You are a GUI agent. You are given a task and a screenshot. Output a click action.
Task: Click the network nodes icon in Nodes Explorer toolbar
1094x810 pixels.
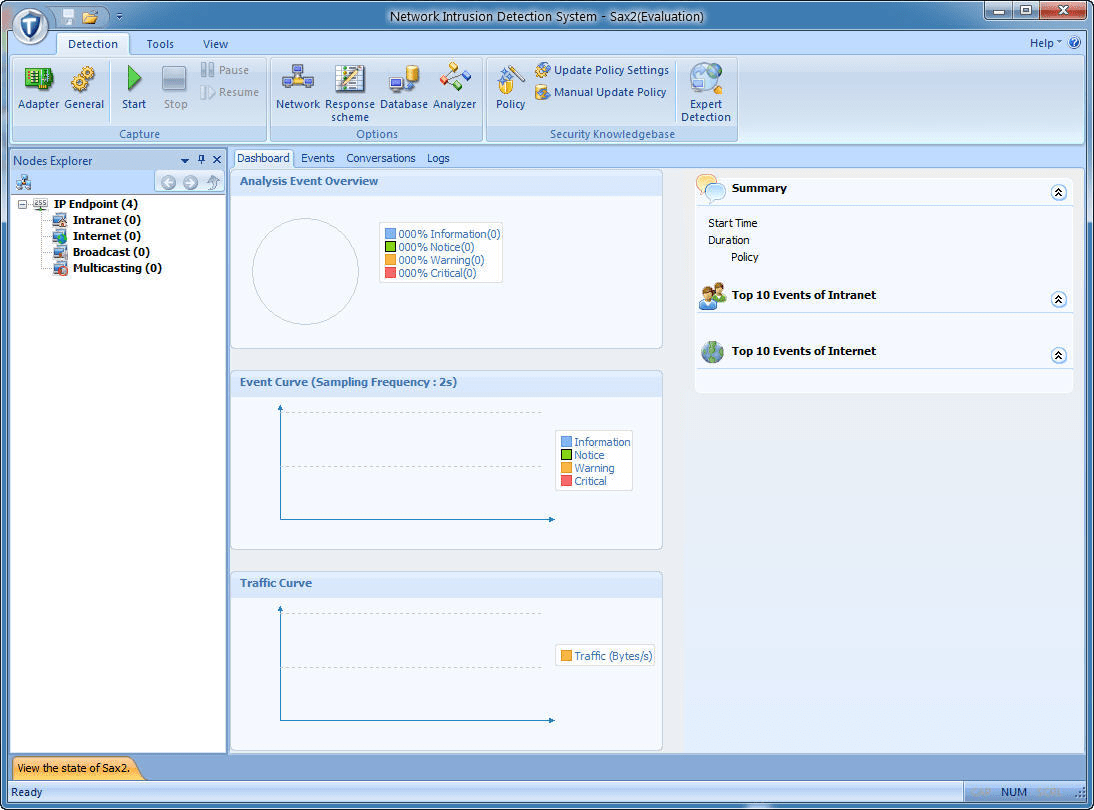coord(24,183)
